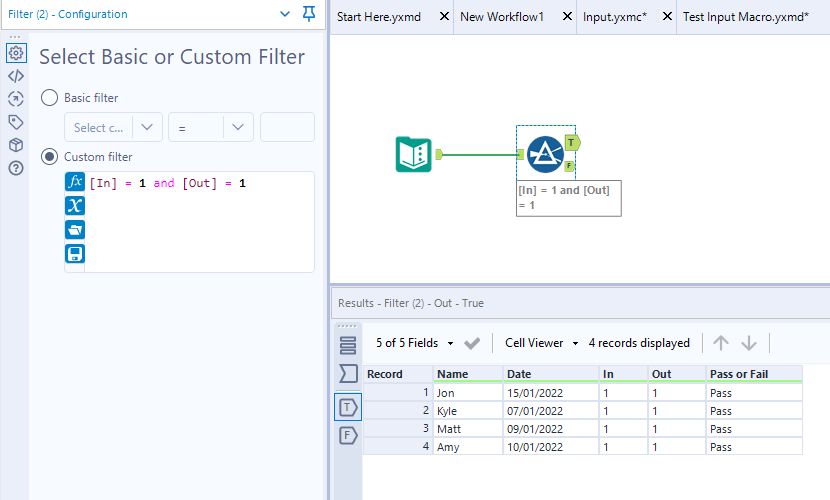The image size is (830, 500).
Task: Switch to Input.yxmc* tab
Action: pyautogui.click(x=615, y=17)
